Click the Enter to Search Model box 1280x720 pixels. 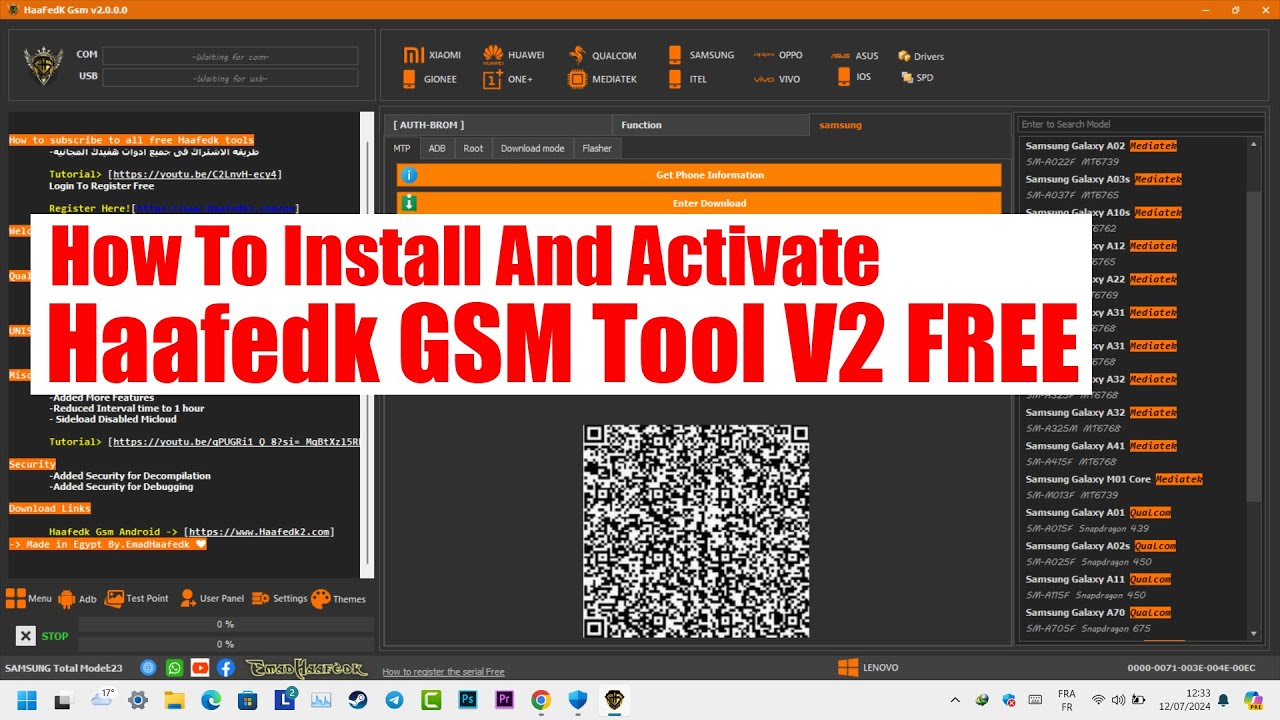(x=1139, y=124)
